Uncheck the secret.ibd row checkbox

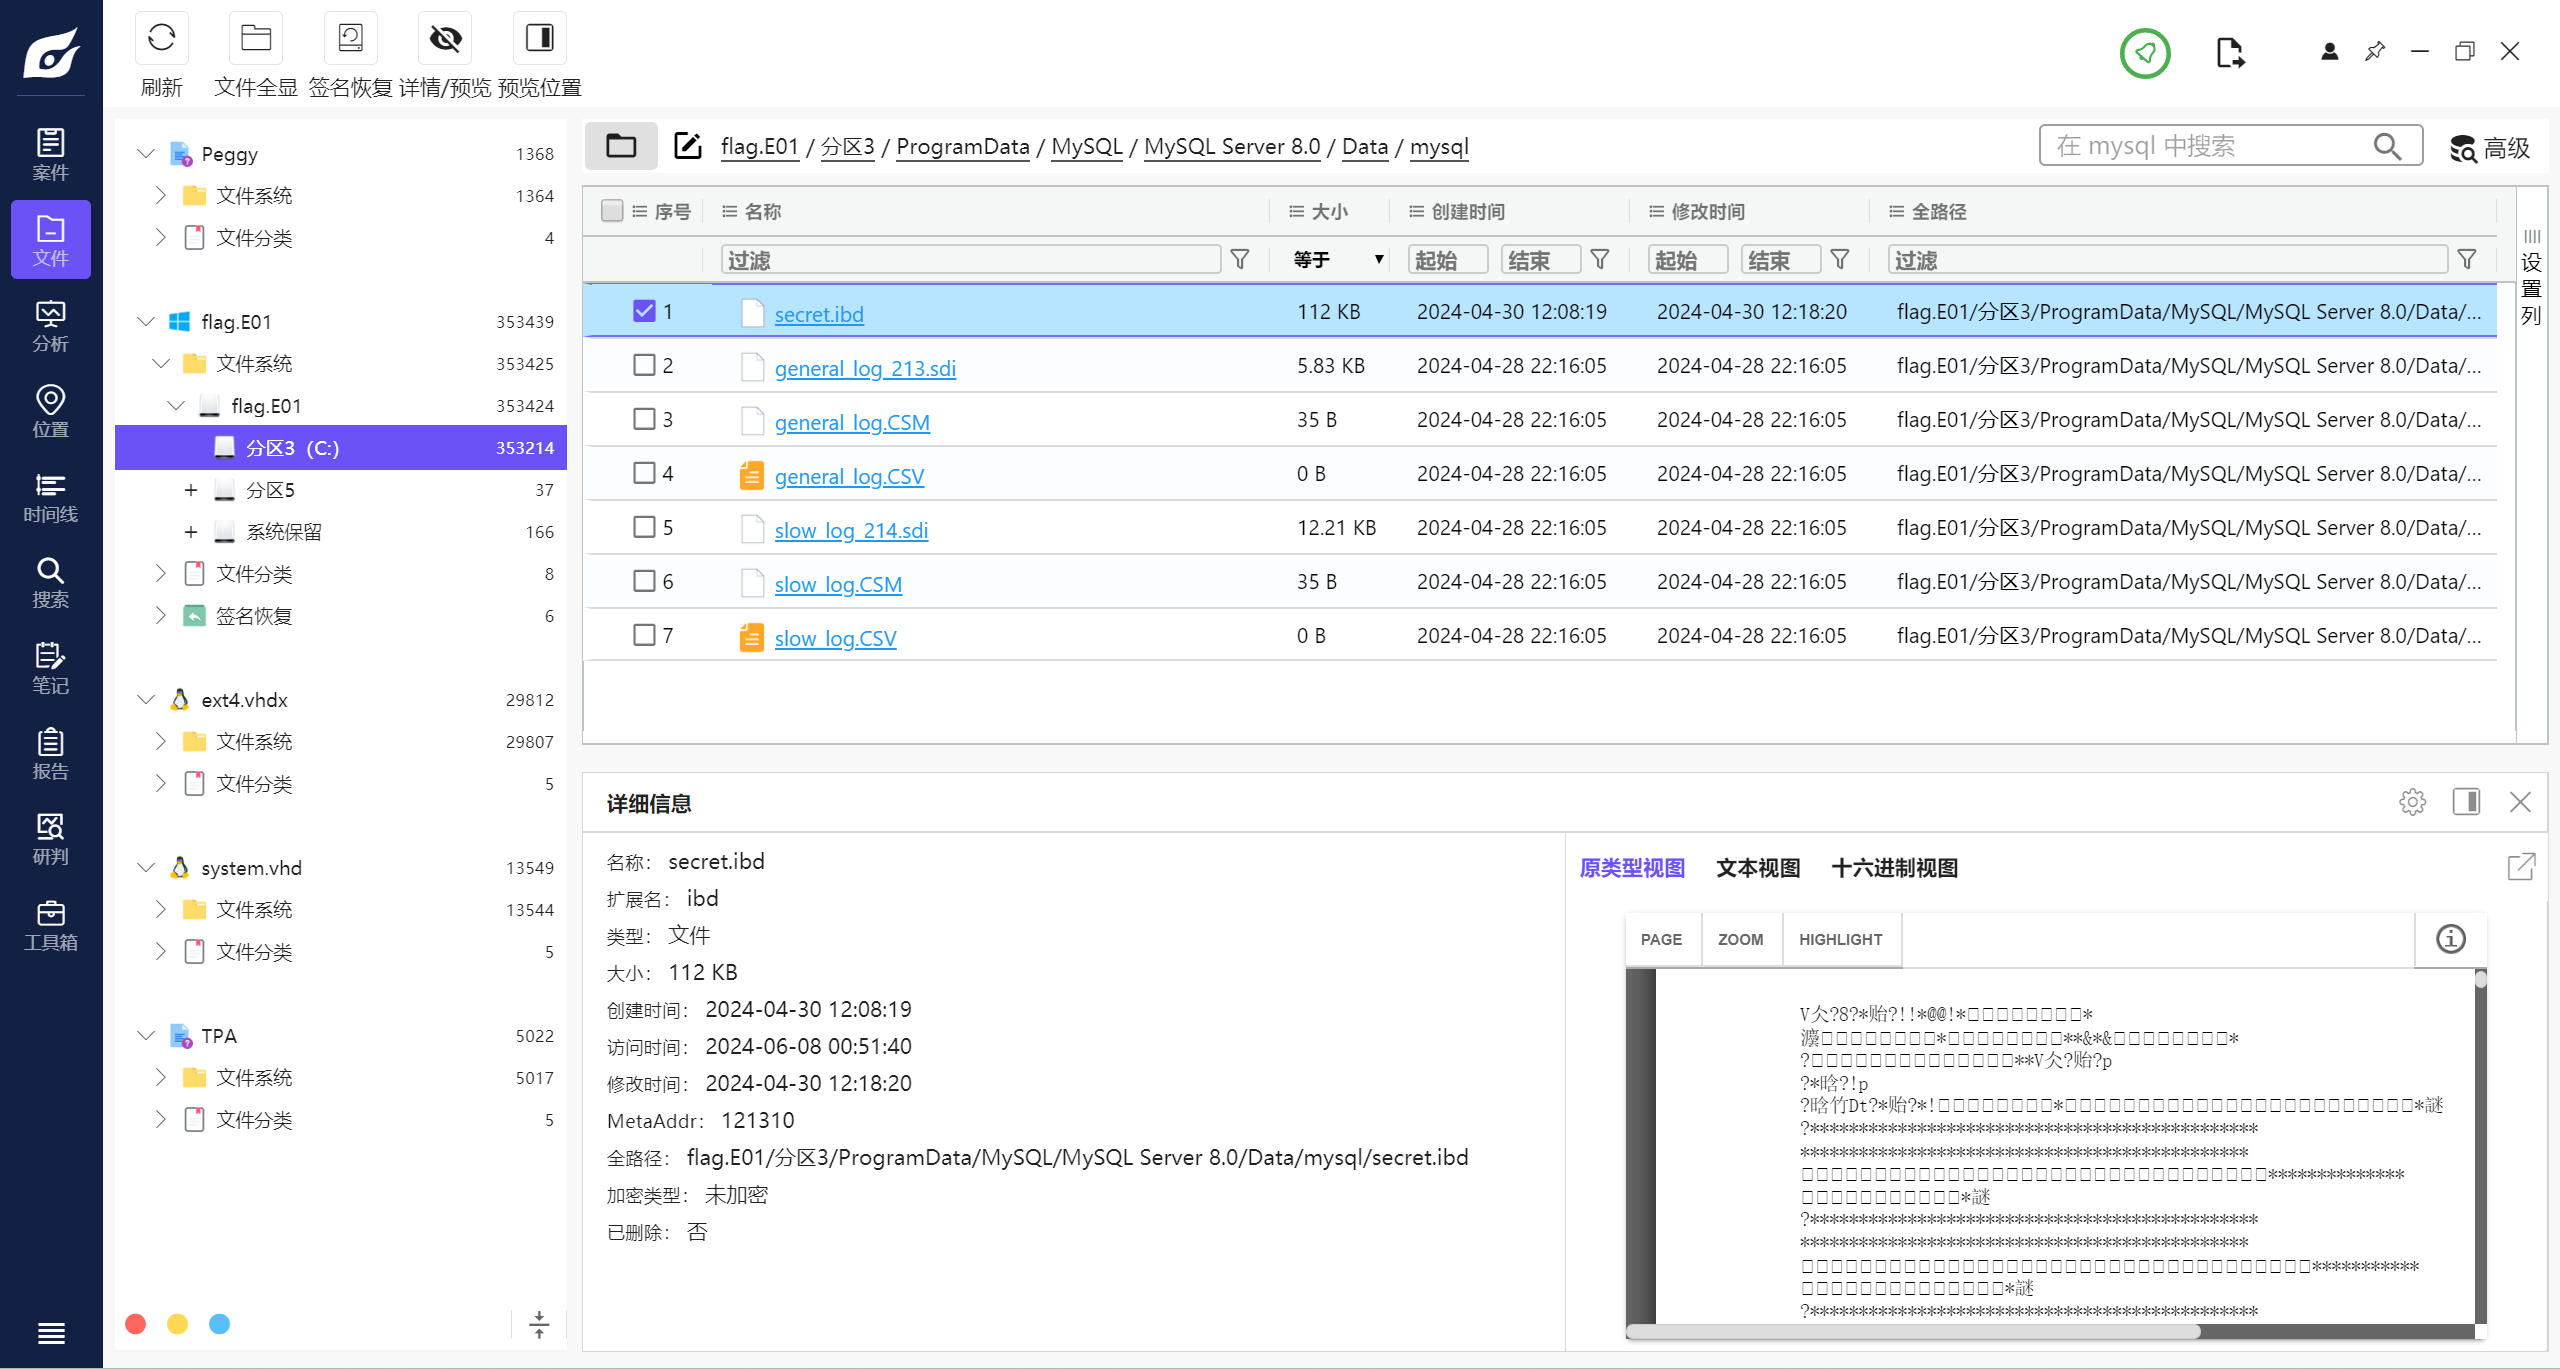(x=644, y=311)
